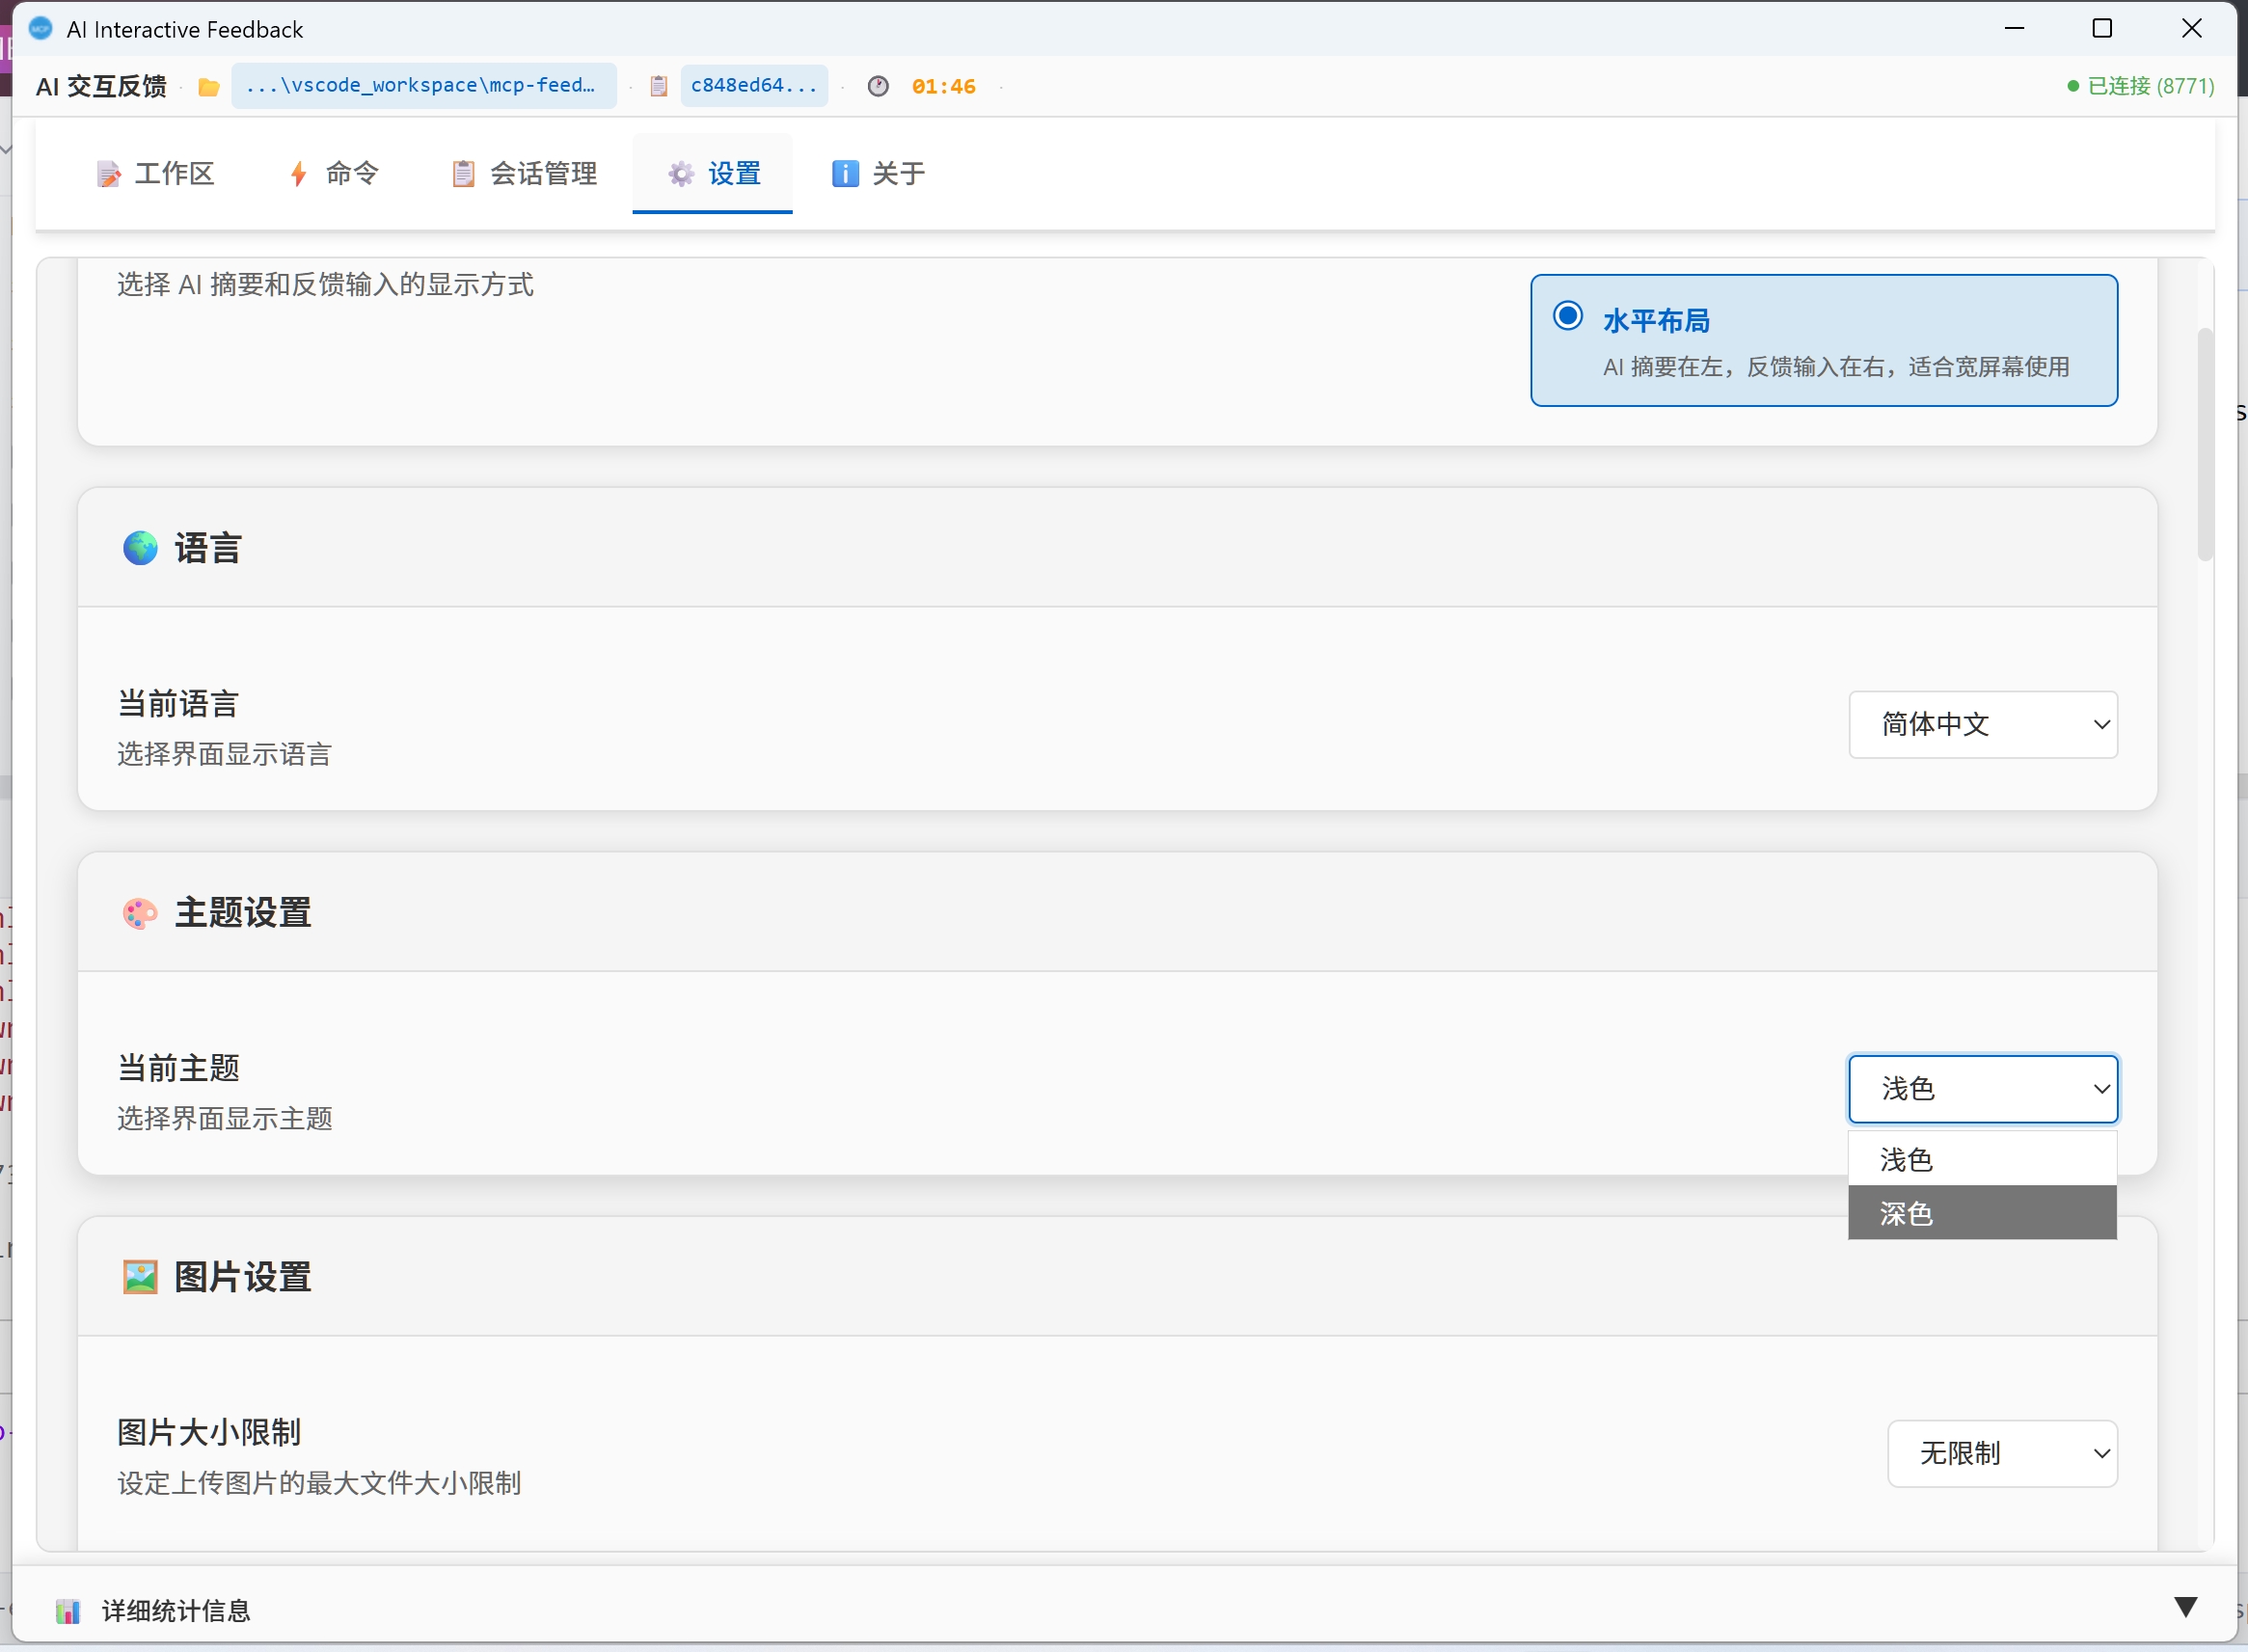Open the 关于 tab
Viewport: 2248px width, 1652px height.
pos(878,174)
